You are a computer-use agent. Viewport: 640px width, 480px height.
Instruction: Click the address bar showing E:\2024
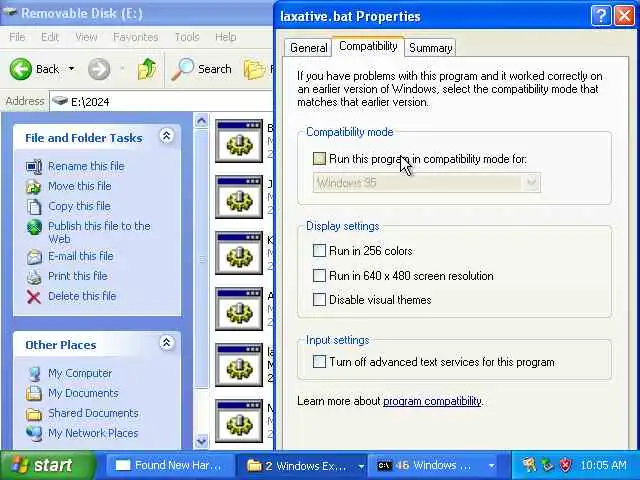tap(161, 101)
